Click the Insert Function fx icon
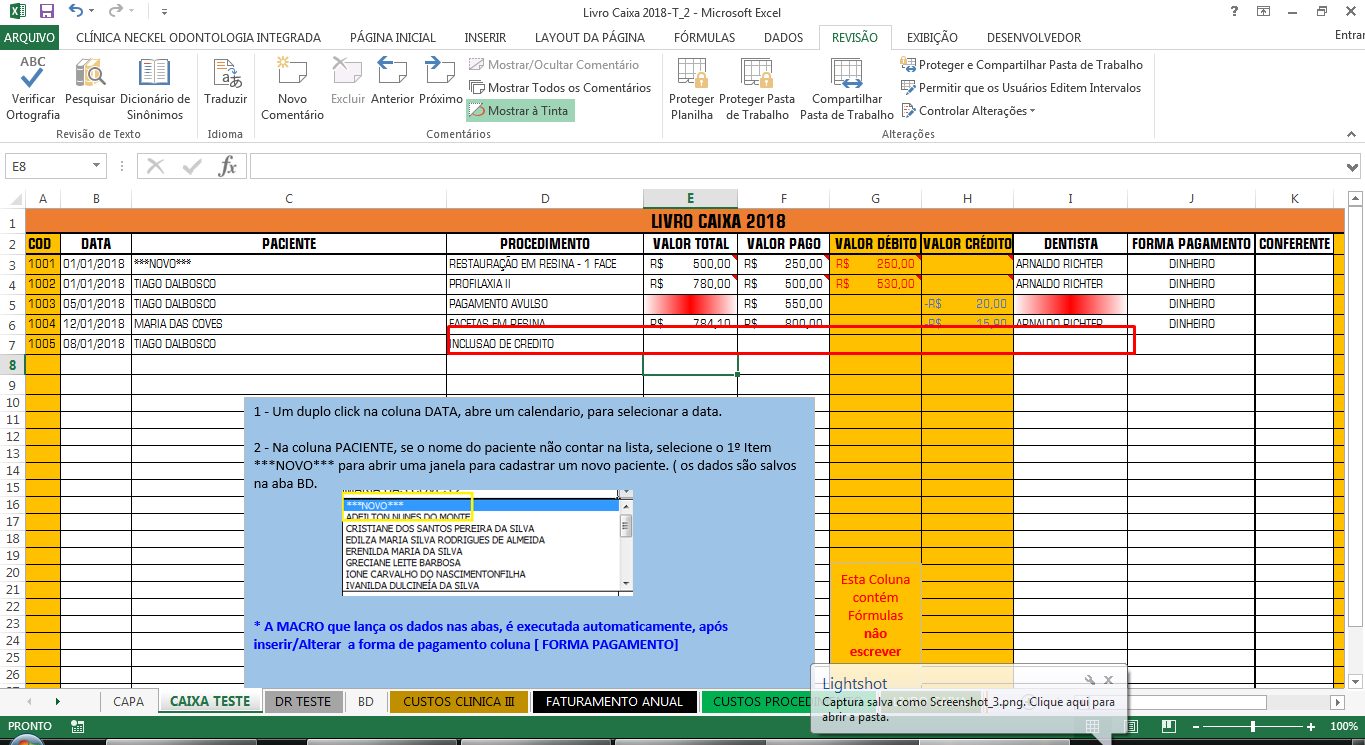Image resolution: width=1365 pixels, height=745 pixels. tap(228, 166)
